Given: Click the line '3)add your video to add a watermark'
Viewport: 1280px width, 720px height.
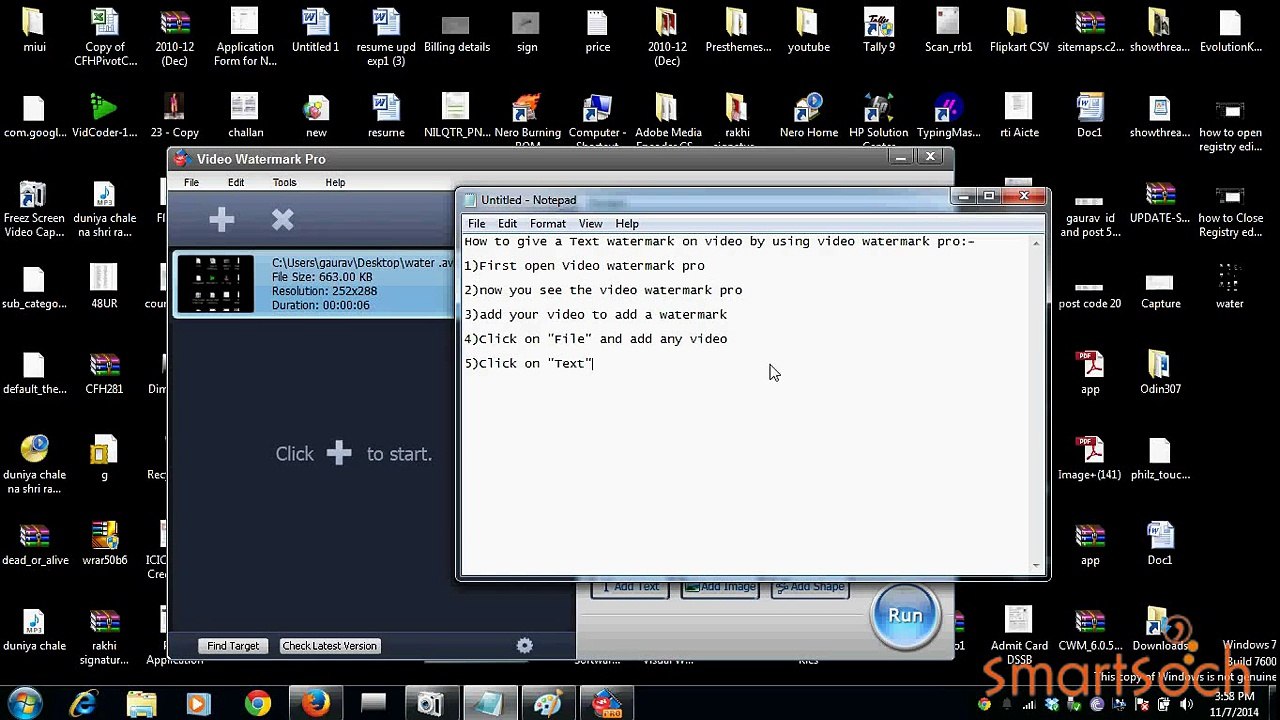Looking at the screenshot, I should [x=596, y=315].
